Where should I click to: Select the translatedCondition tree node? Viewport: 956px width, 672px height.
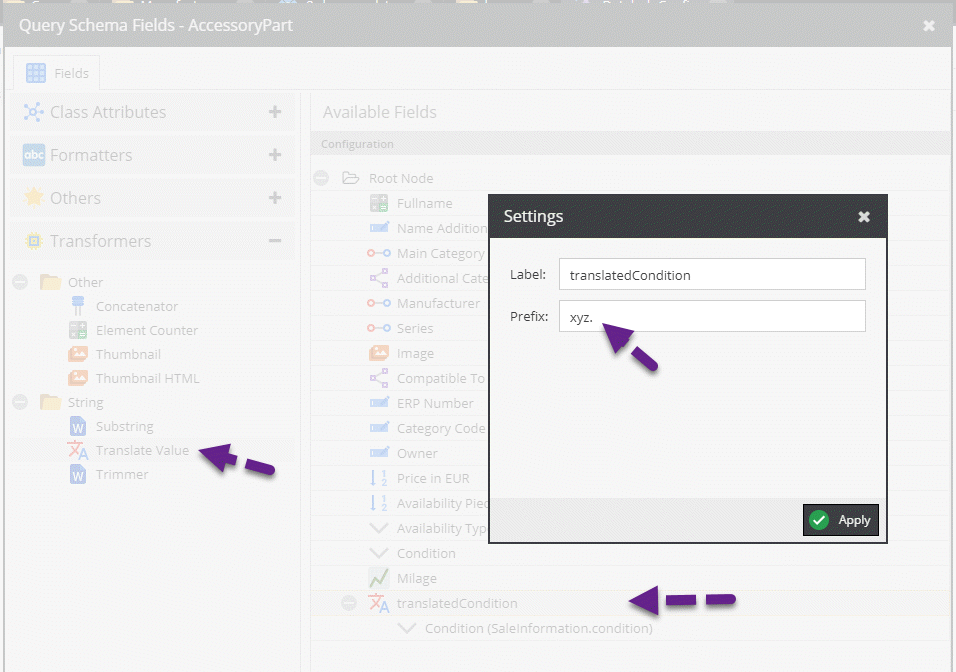457,603
